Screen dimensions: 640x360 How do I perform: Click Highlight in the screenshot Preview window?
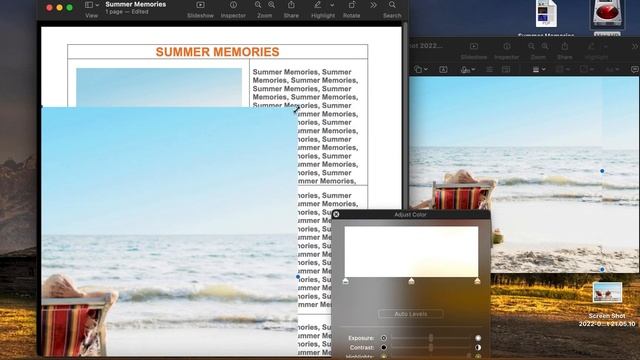pos(591,47)
